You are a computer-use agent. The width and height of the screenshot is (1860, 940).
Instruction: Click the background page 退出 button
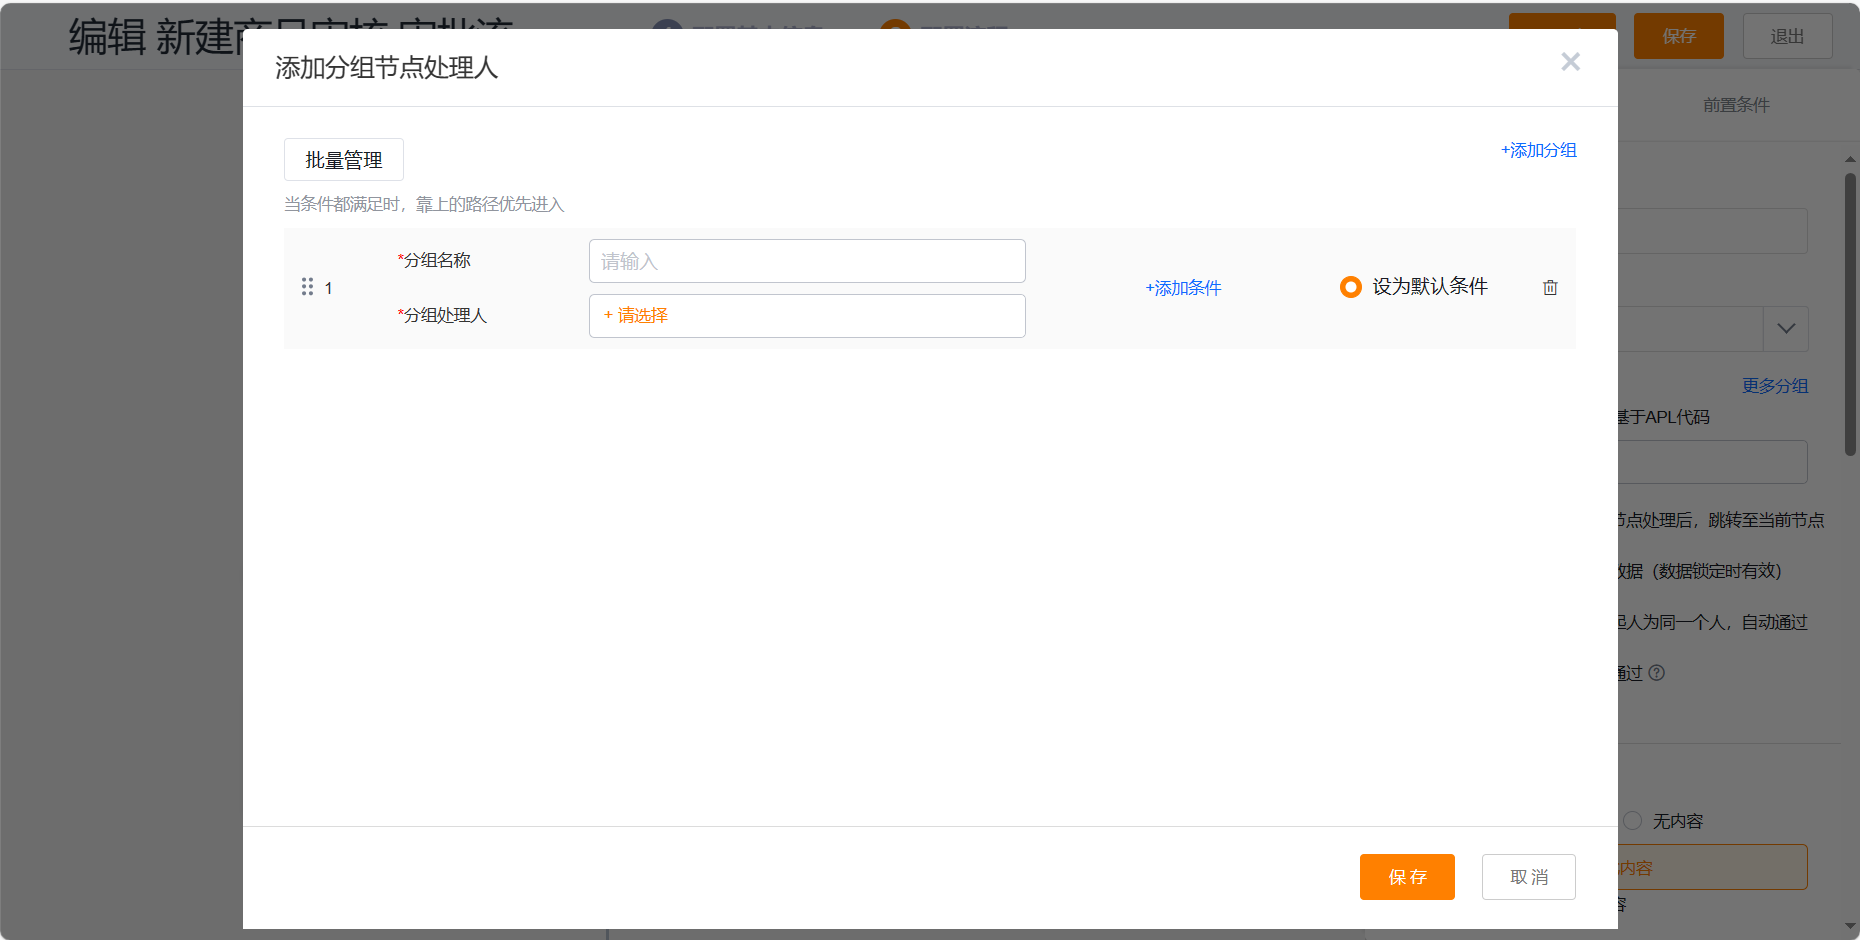pos(1787,36)
